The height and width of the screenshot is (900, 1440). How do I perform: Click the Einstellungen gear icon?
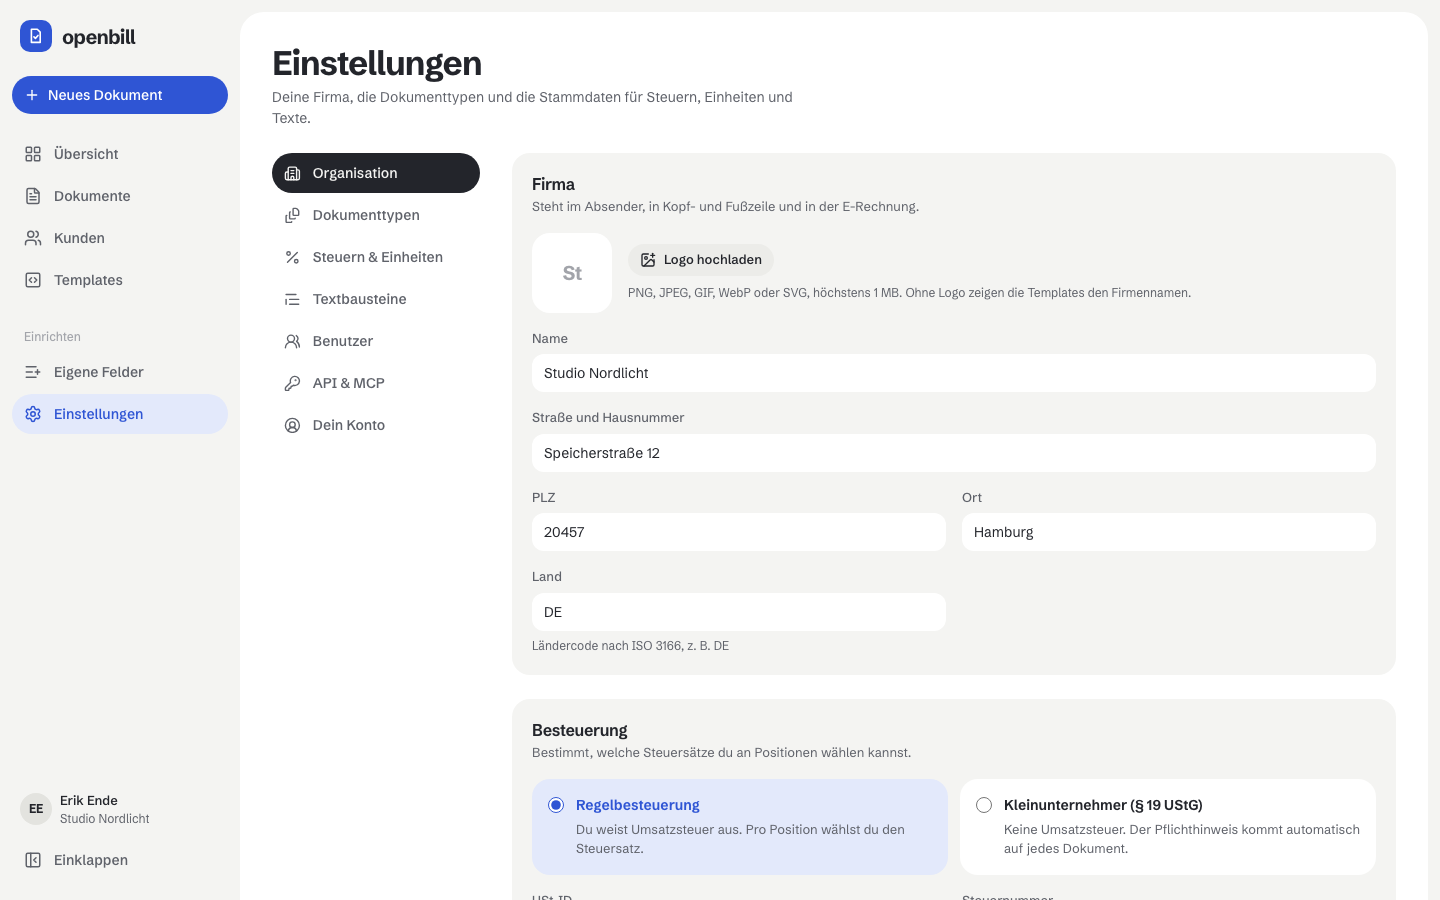pyautogui.click(x=33, y=414)
